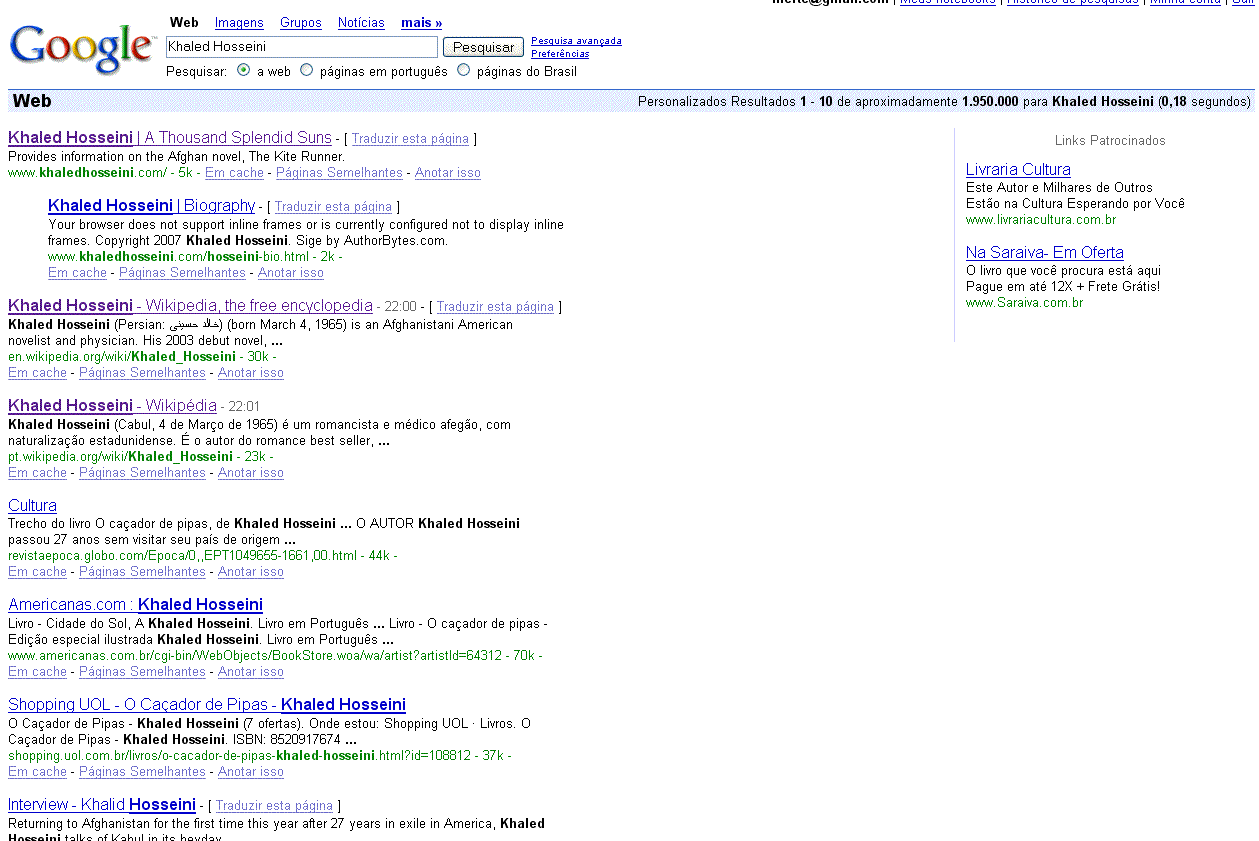Translate the English Wikipedia result page
The width and height of the screenshot is (1259, 841).
[495, 307]
